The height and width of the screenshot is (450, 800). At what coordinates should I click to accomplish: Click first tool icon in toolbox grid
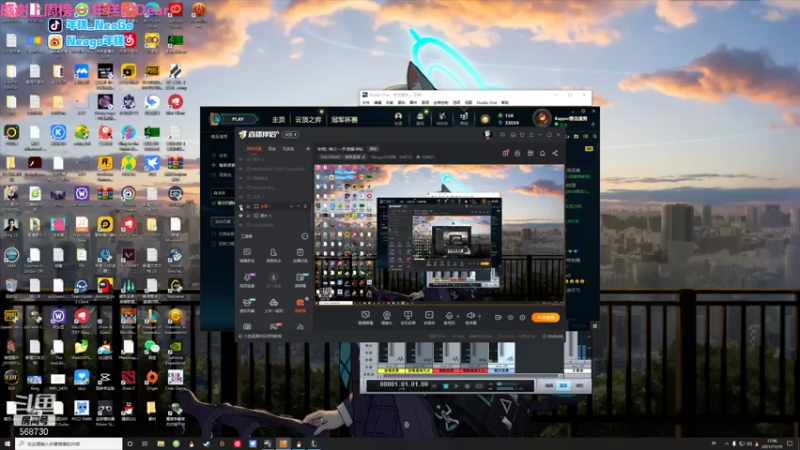coord(247,254)
